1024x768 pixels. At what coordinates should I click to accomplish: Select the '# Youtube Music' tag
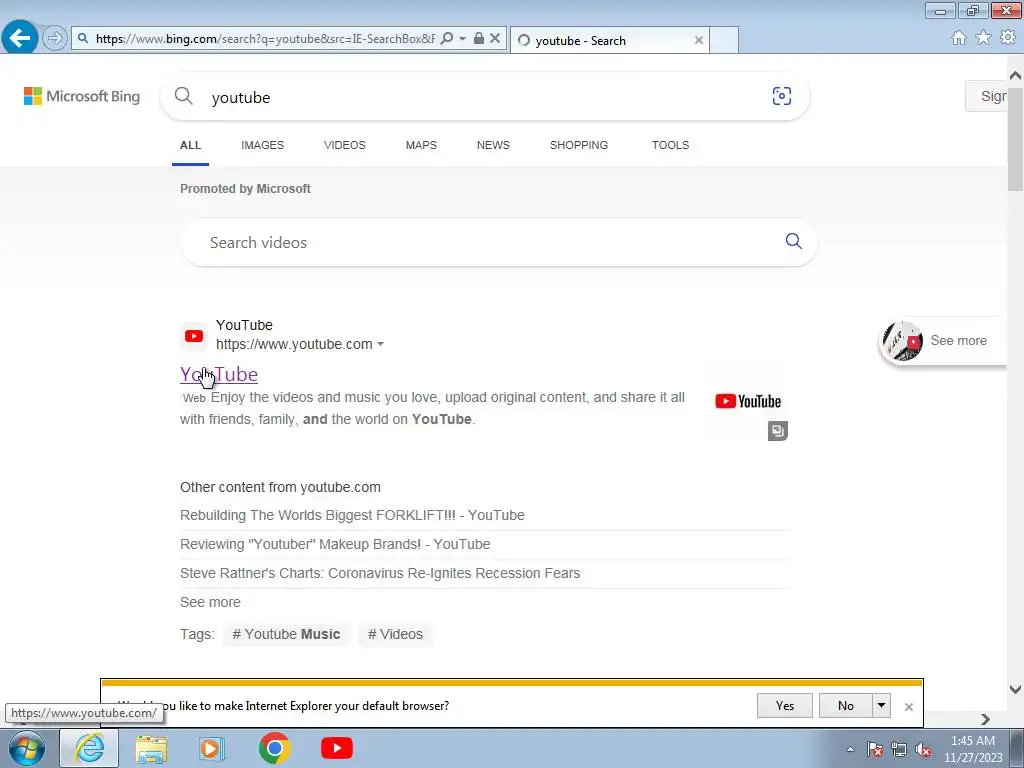286,634
